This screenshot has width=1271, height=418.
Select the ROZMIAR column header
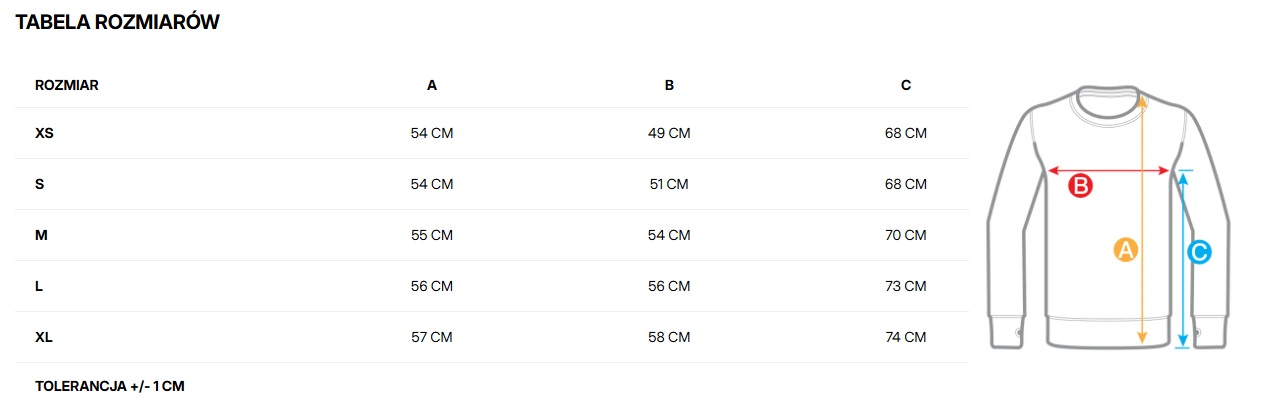pyautogui.click(x=67, y=85)
